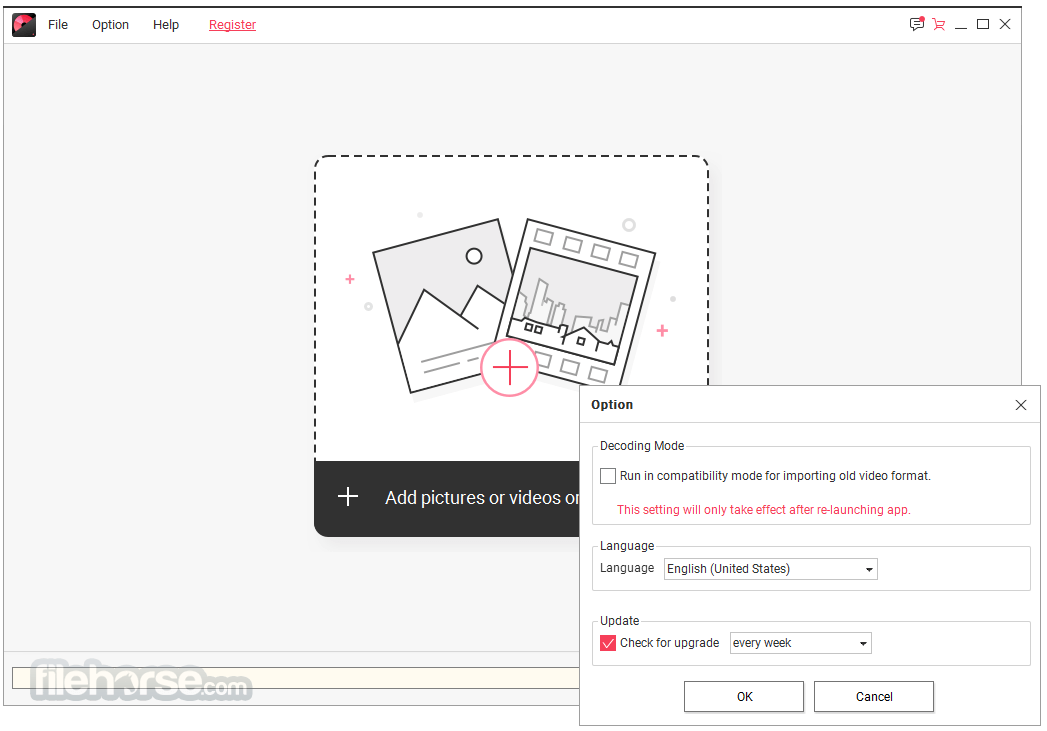Confirm settings with OK button
Viewport: 1047px width, 731px height.
click(744, 696)
